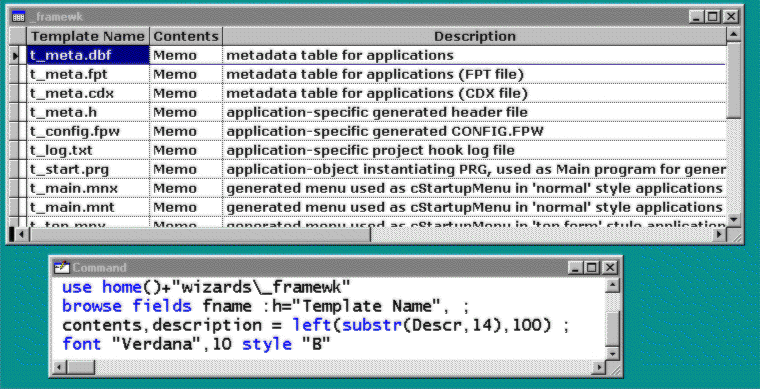
Task: Open the Memo field of t_meta.dbf row
Action: tap(186, 55)
